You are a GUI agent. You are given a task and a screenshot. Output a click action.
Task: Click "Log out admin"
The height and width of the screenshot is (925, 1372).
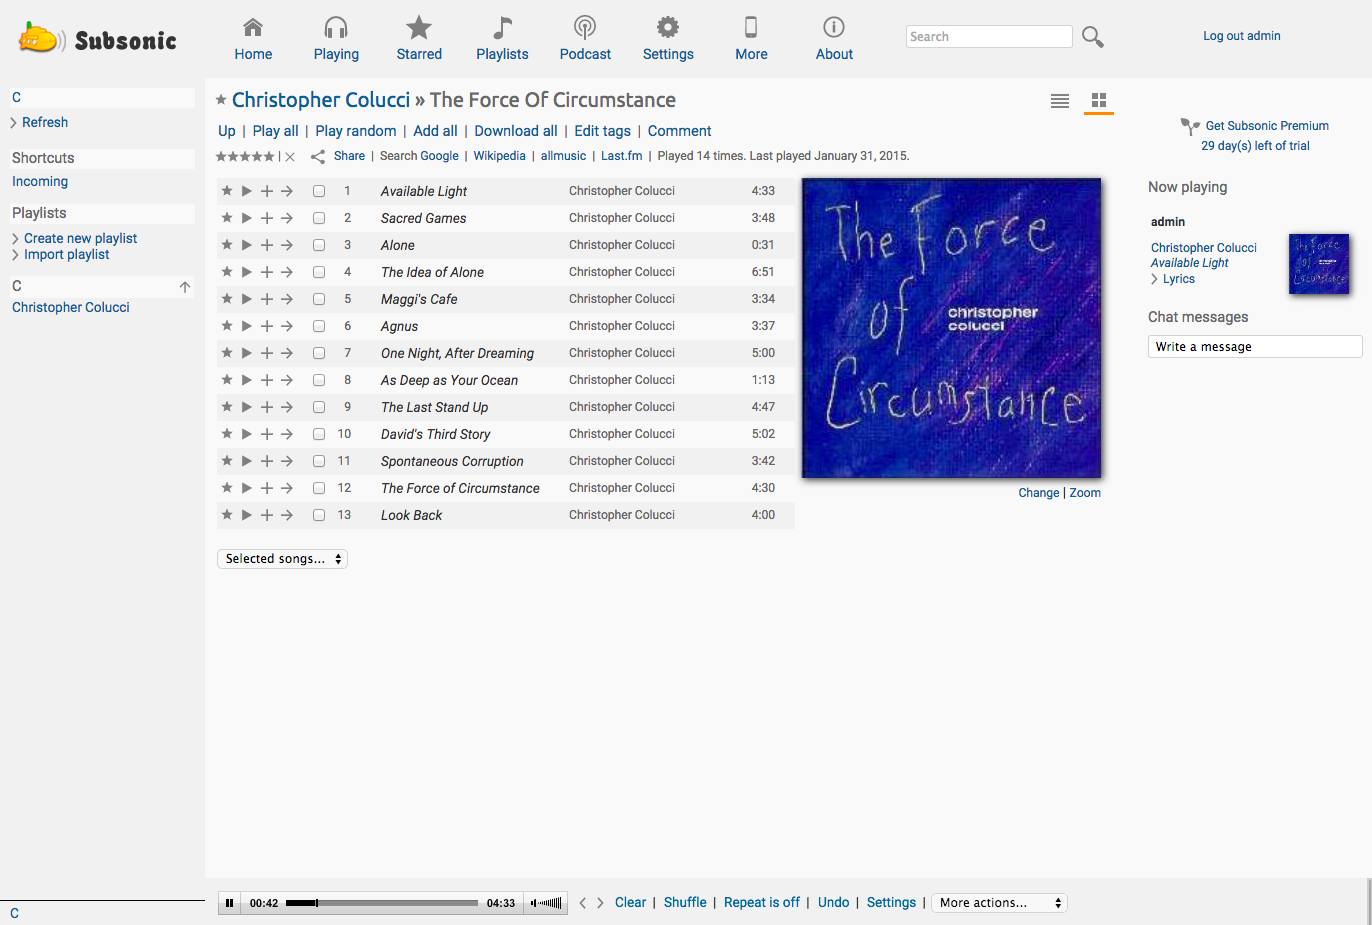(x=1241, y=35)
